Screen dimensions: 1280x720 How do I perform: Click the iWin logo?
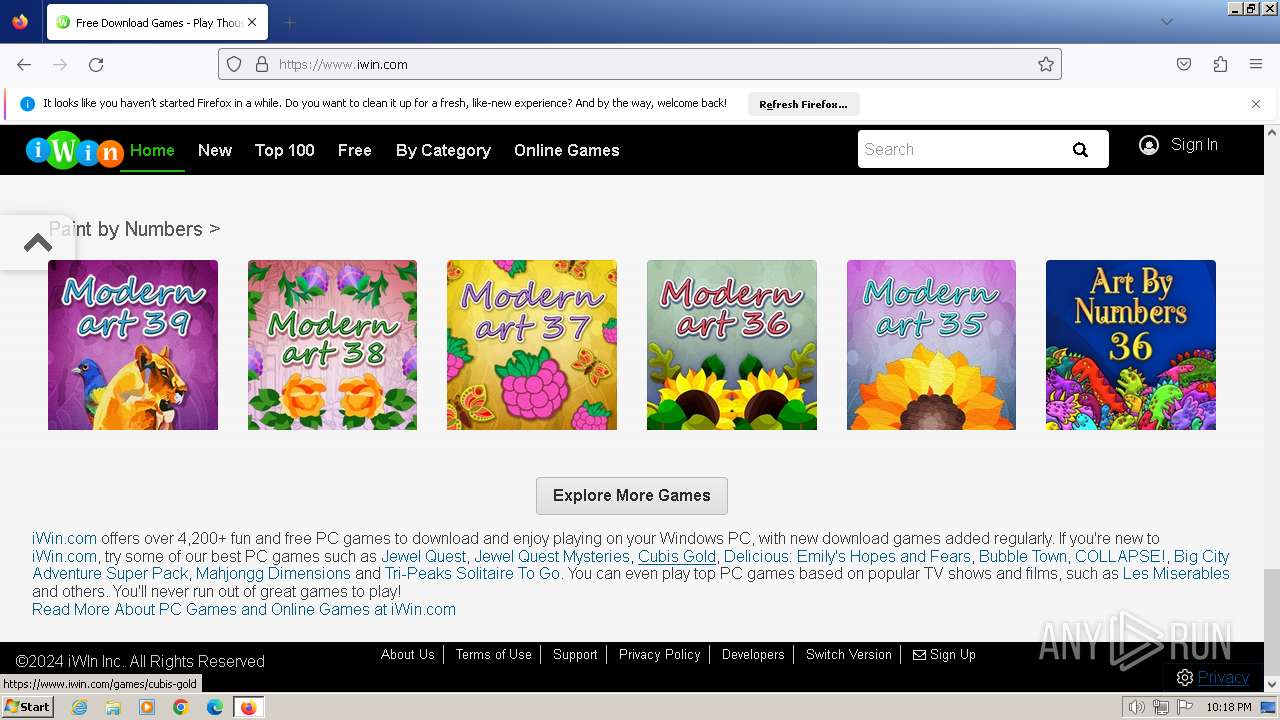[x=74, y=150]
